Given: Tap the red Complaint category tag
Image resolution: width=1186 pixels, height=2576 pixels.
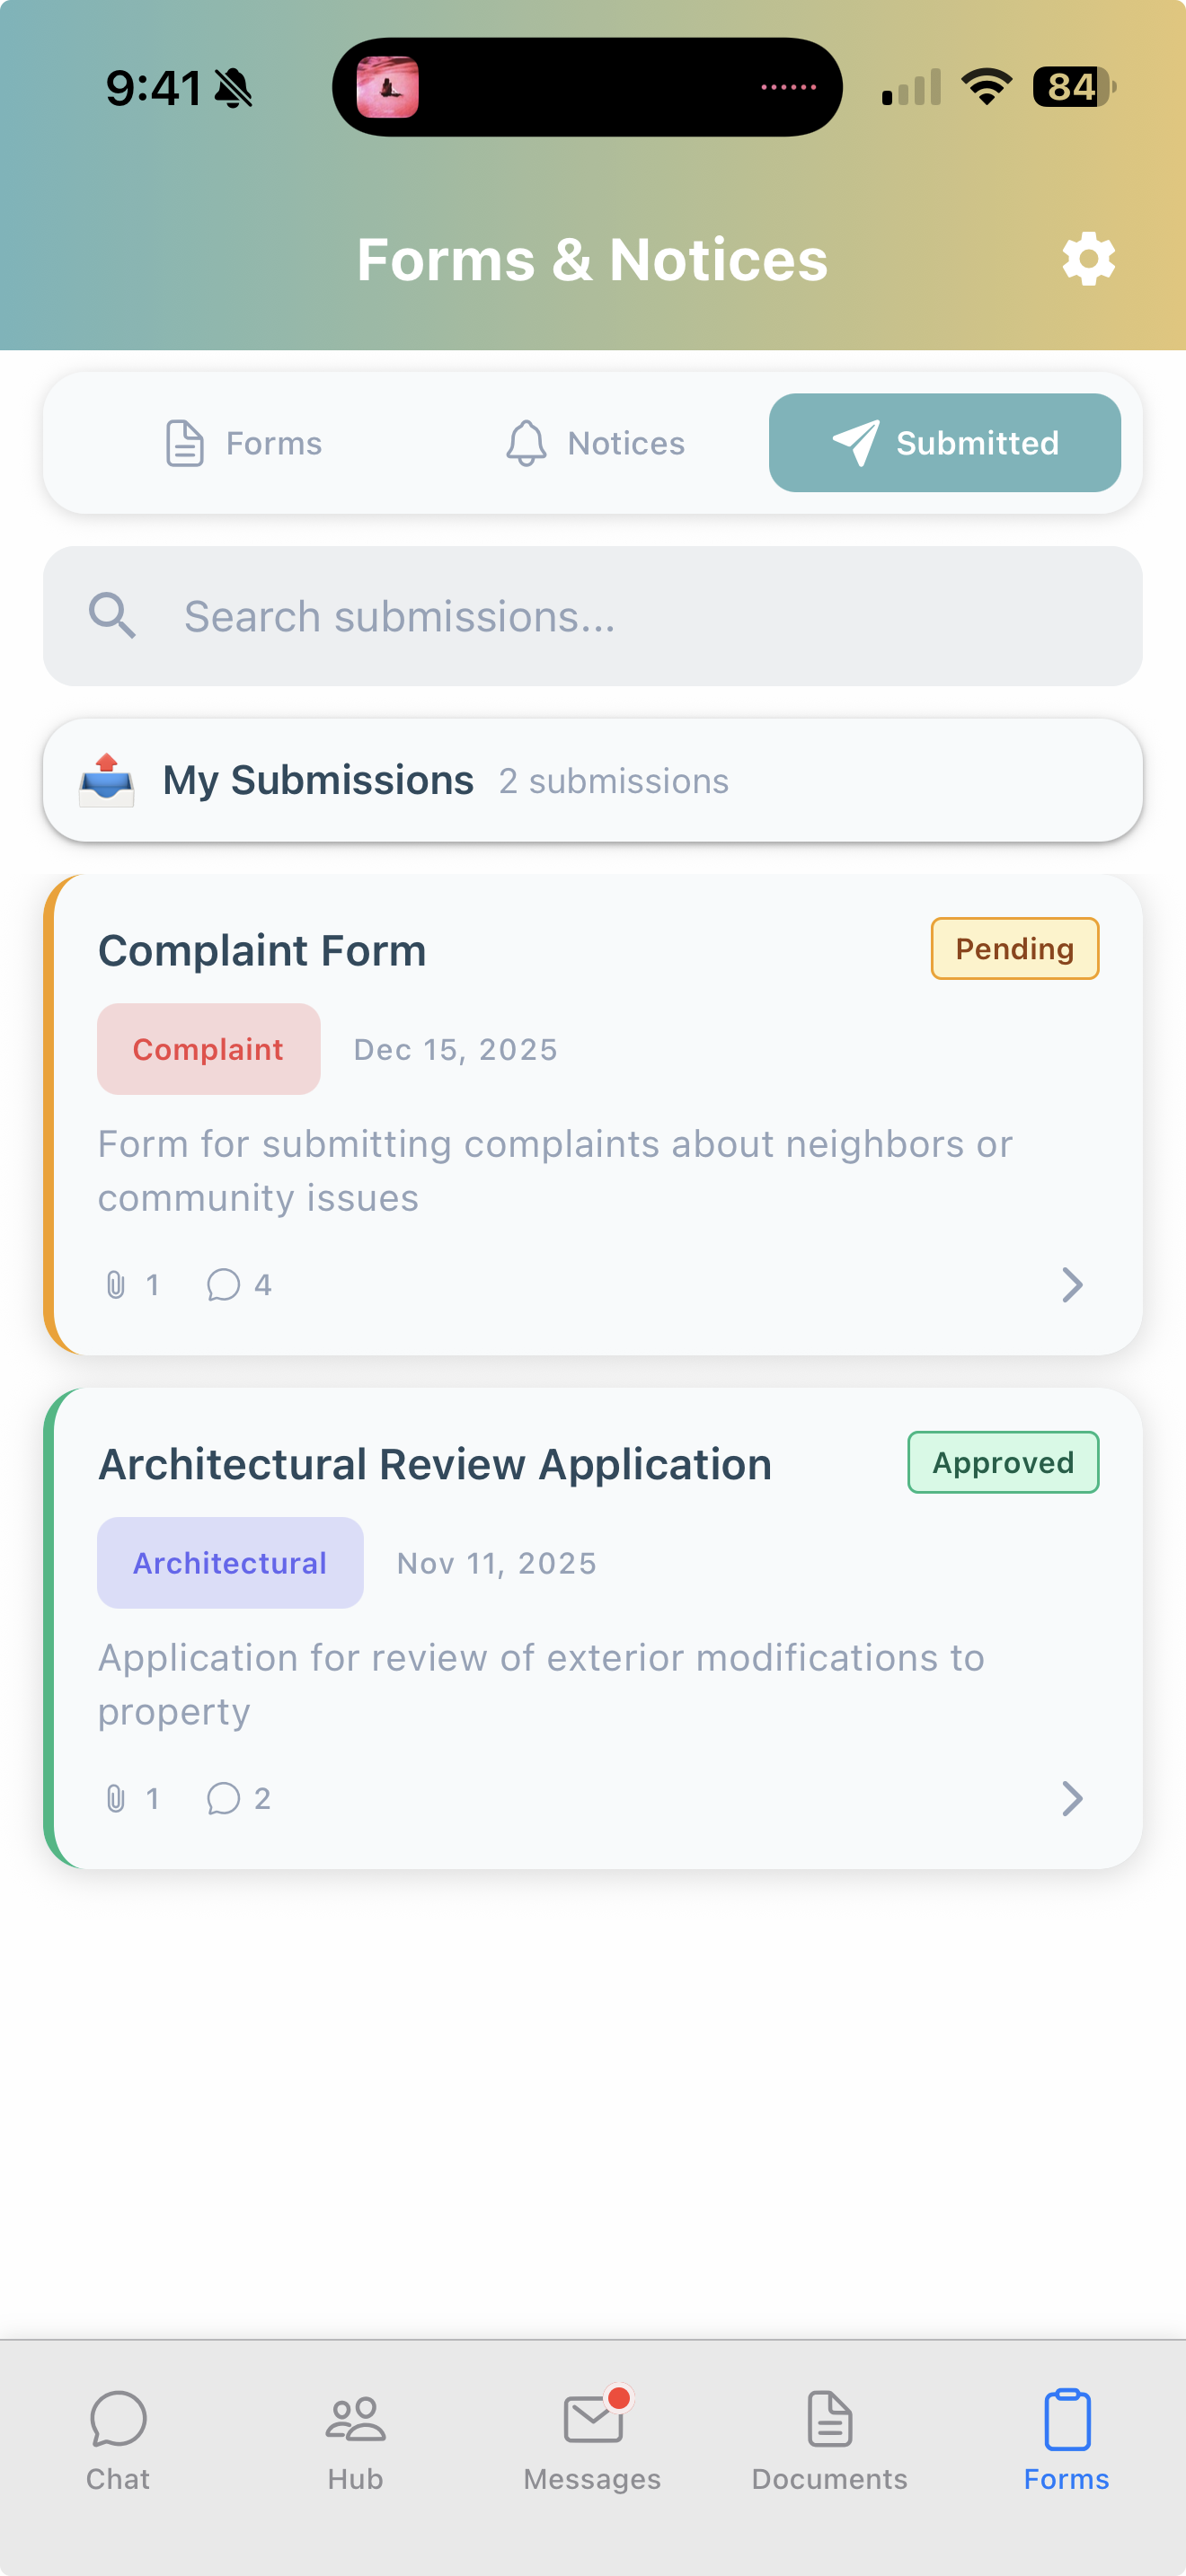Looking at the screenshot, I should coord(209,1049).
